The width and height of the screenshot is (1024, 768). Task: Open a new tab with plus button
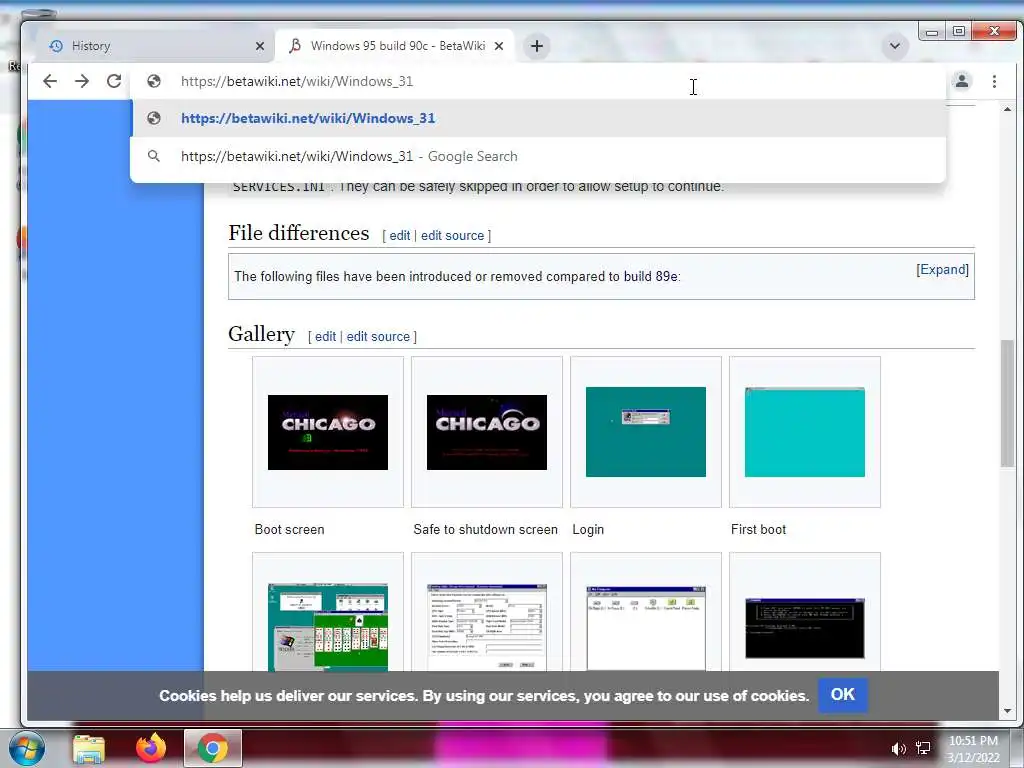pyautogui.click(x=537, y=46)
